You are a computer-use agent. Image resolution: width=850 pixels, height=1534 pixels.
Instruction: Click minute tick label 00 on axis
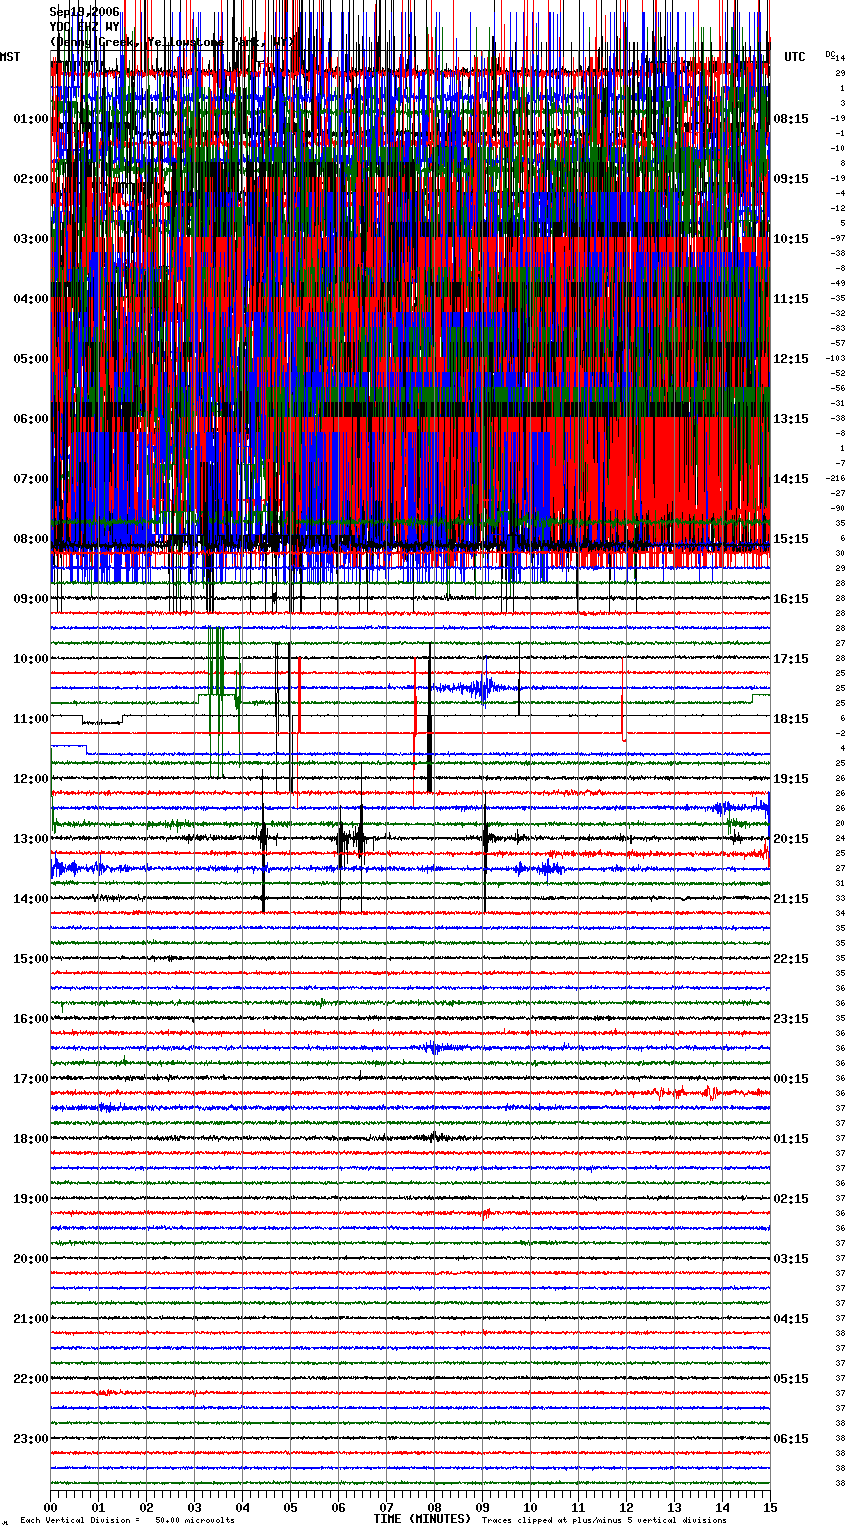pyautogui.click(x=50, y=1507)
